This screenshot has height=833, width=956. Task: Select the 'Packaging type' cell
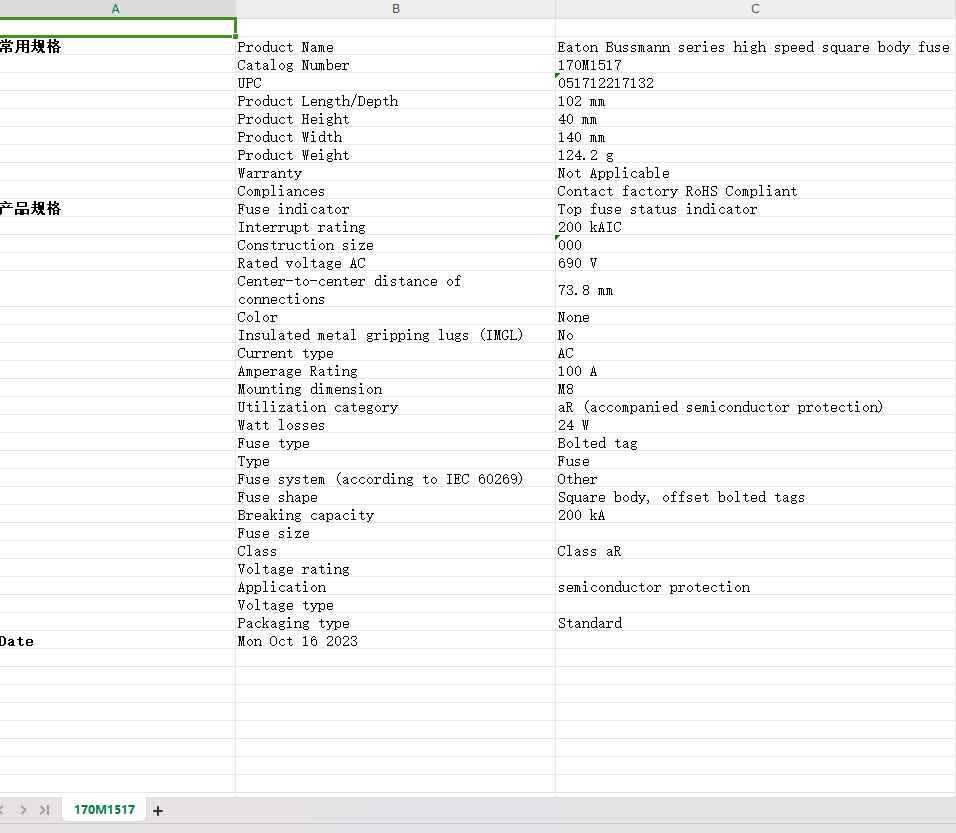(396, 623)
